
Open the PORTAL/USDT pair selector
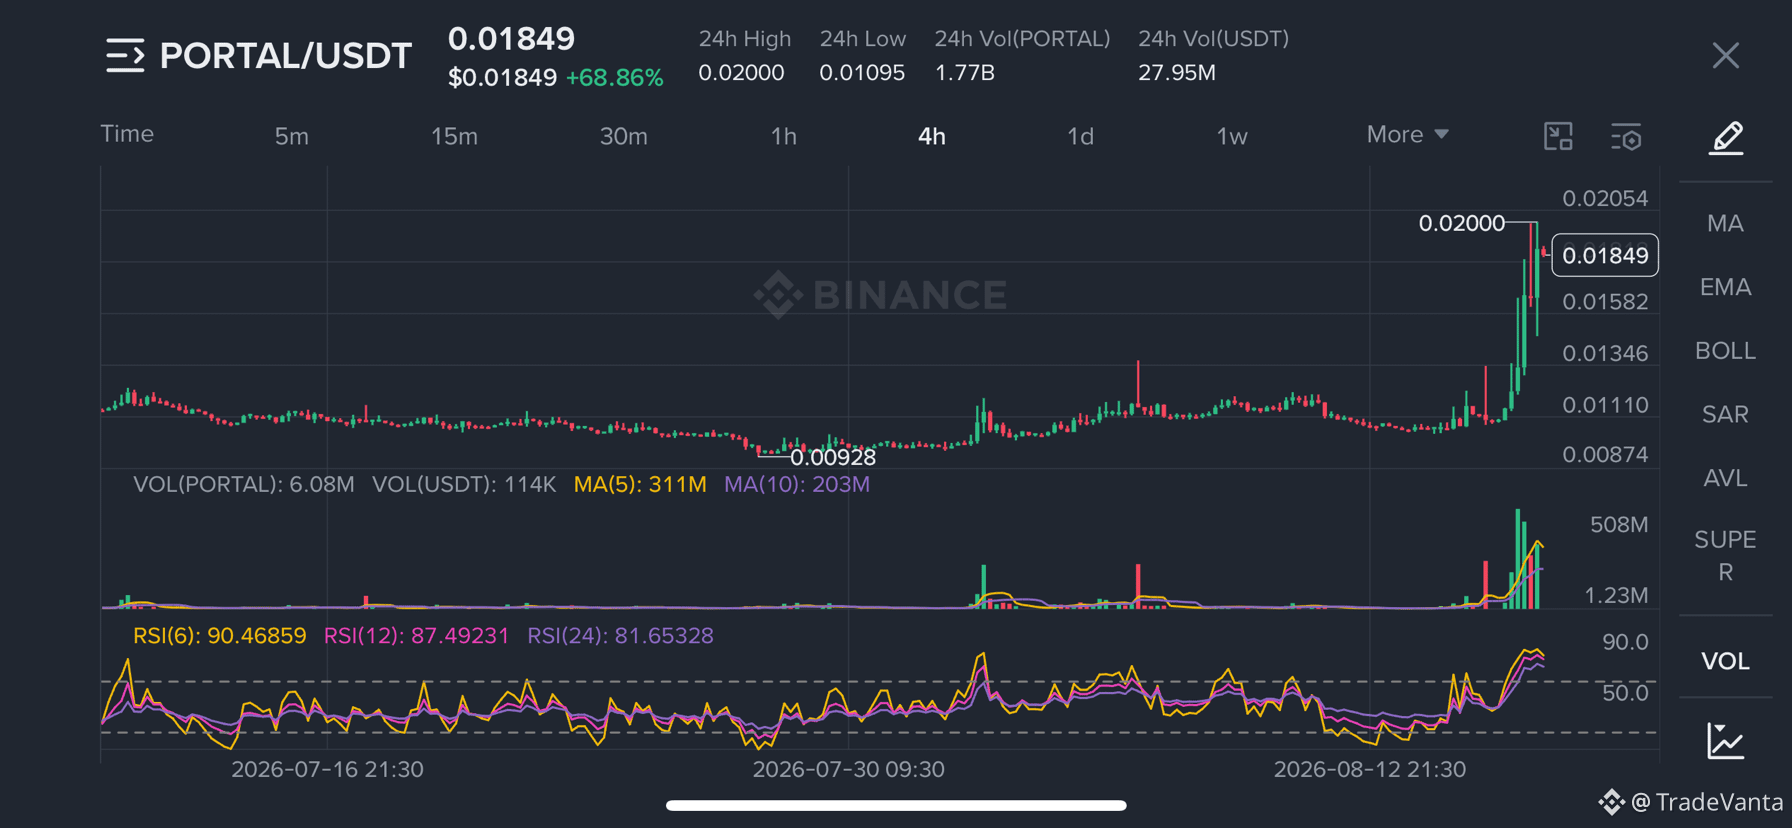286,56
